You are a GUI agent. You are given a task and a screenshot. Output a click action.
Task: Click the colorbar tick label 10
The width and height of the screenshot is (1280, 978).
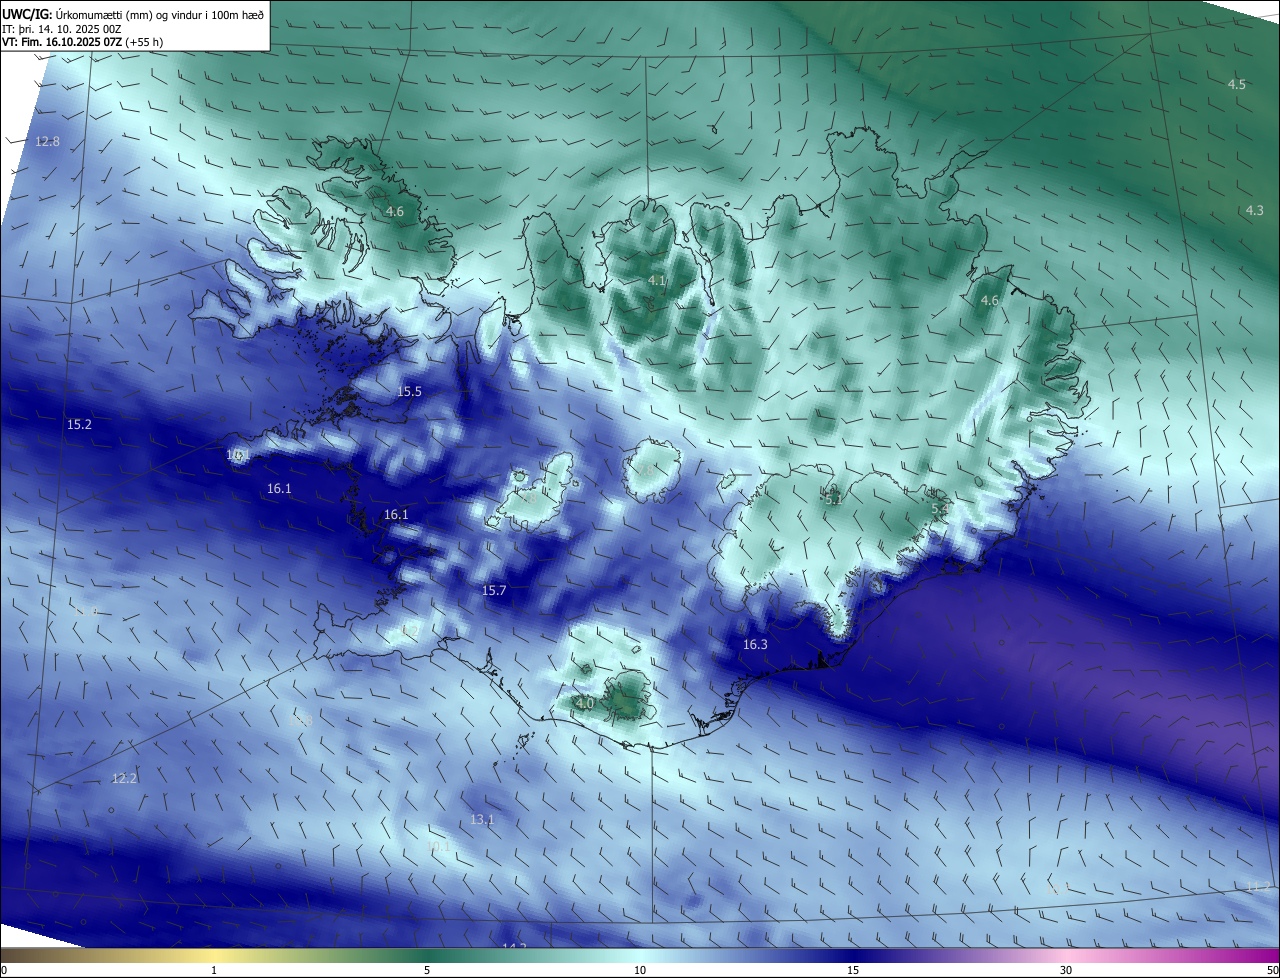tap(640, 971)
